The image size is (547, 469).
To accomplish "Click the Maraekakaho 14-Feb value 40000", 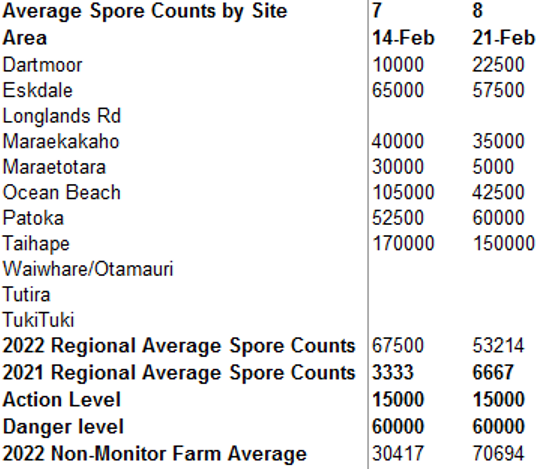I will (x=398, y=141).
